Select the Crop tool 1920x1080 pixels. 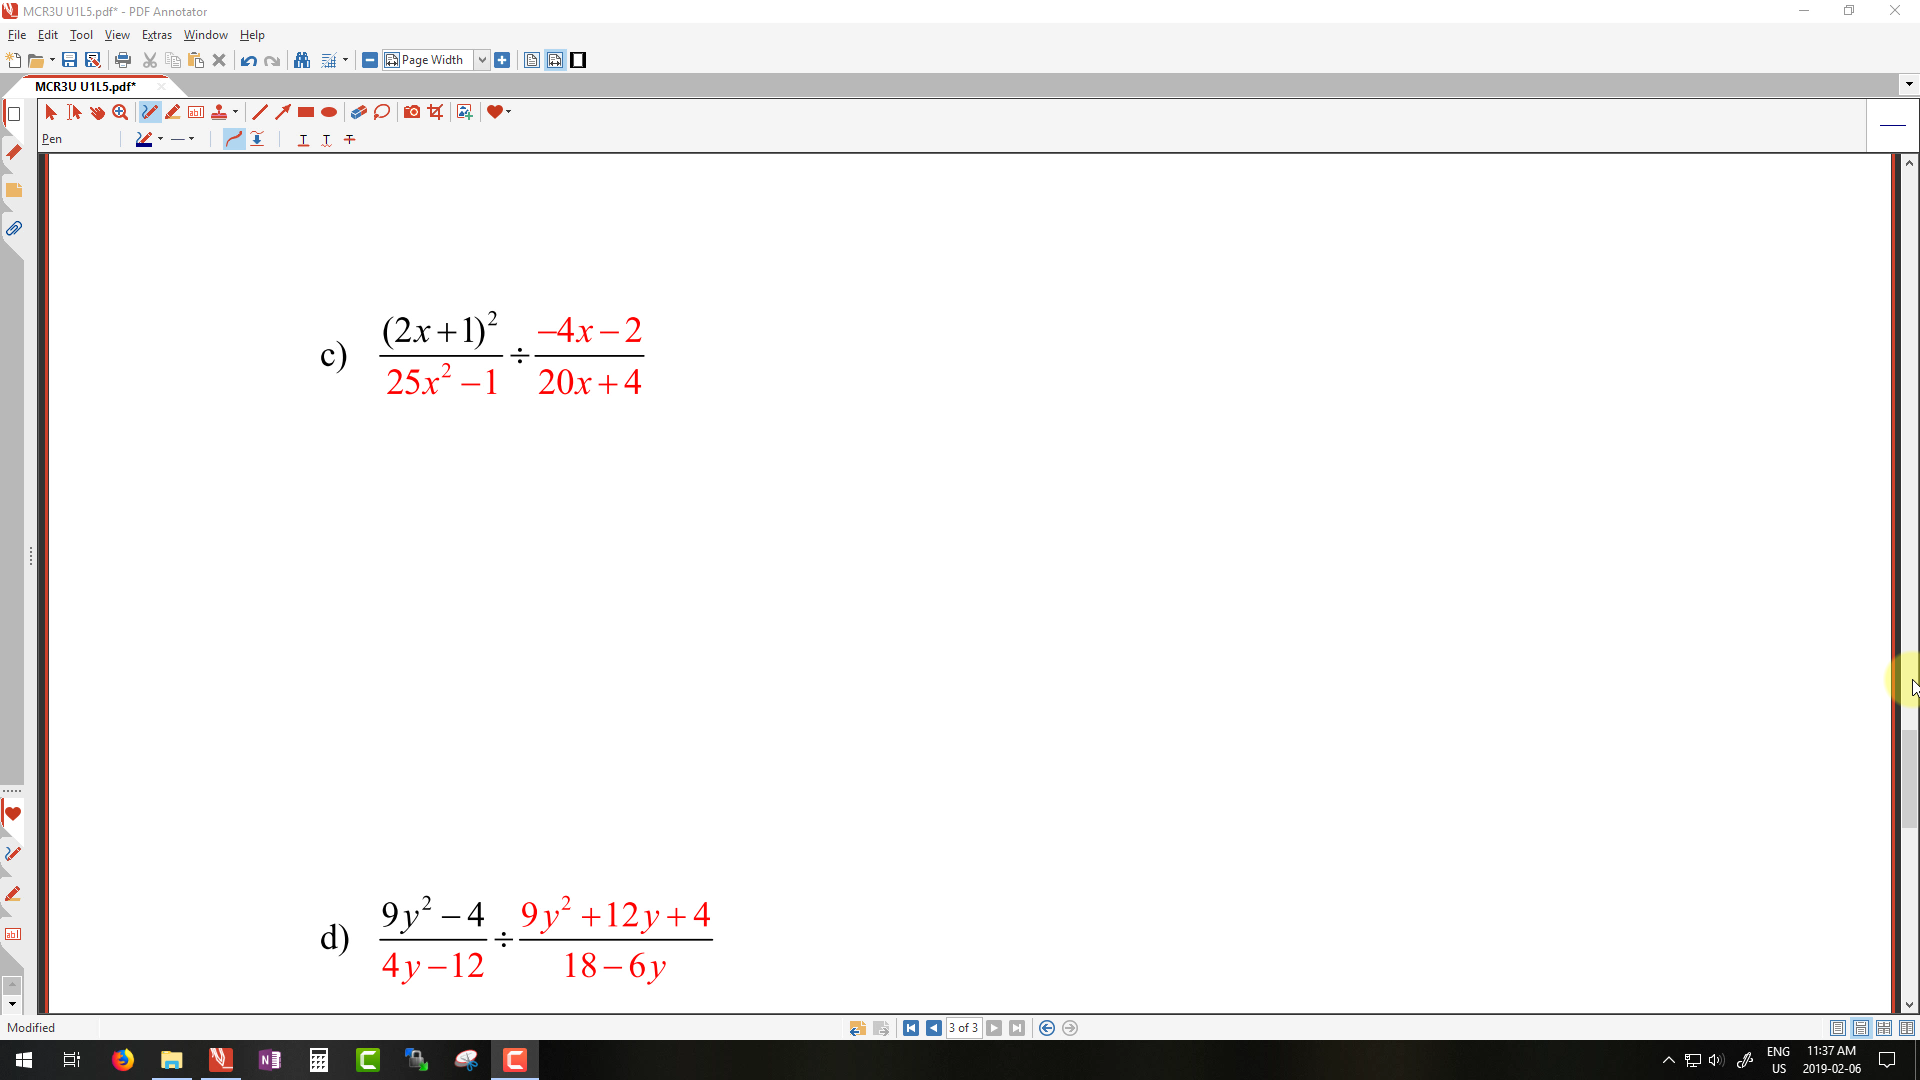[435, 112]
